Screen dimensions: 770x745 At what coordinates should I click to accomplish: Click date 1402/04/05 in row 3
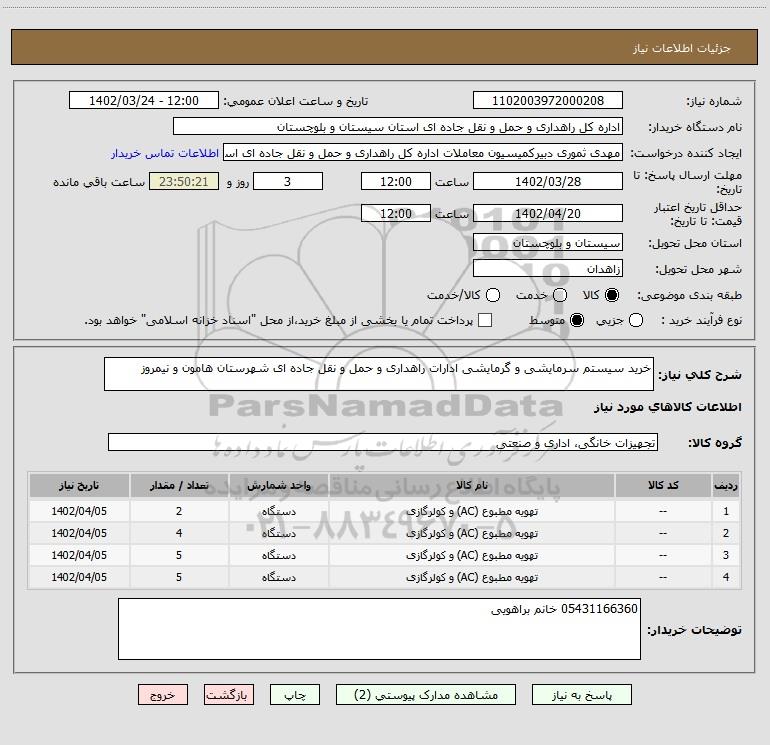pos(79,555)
